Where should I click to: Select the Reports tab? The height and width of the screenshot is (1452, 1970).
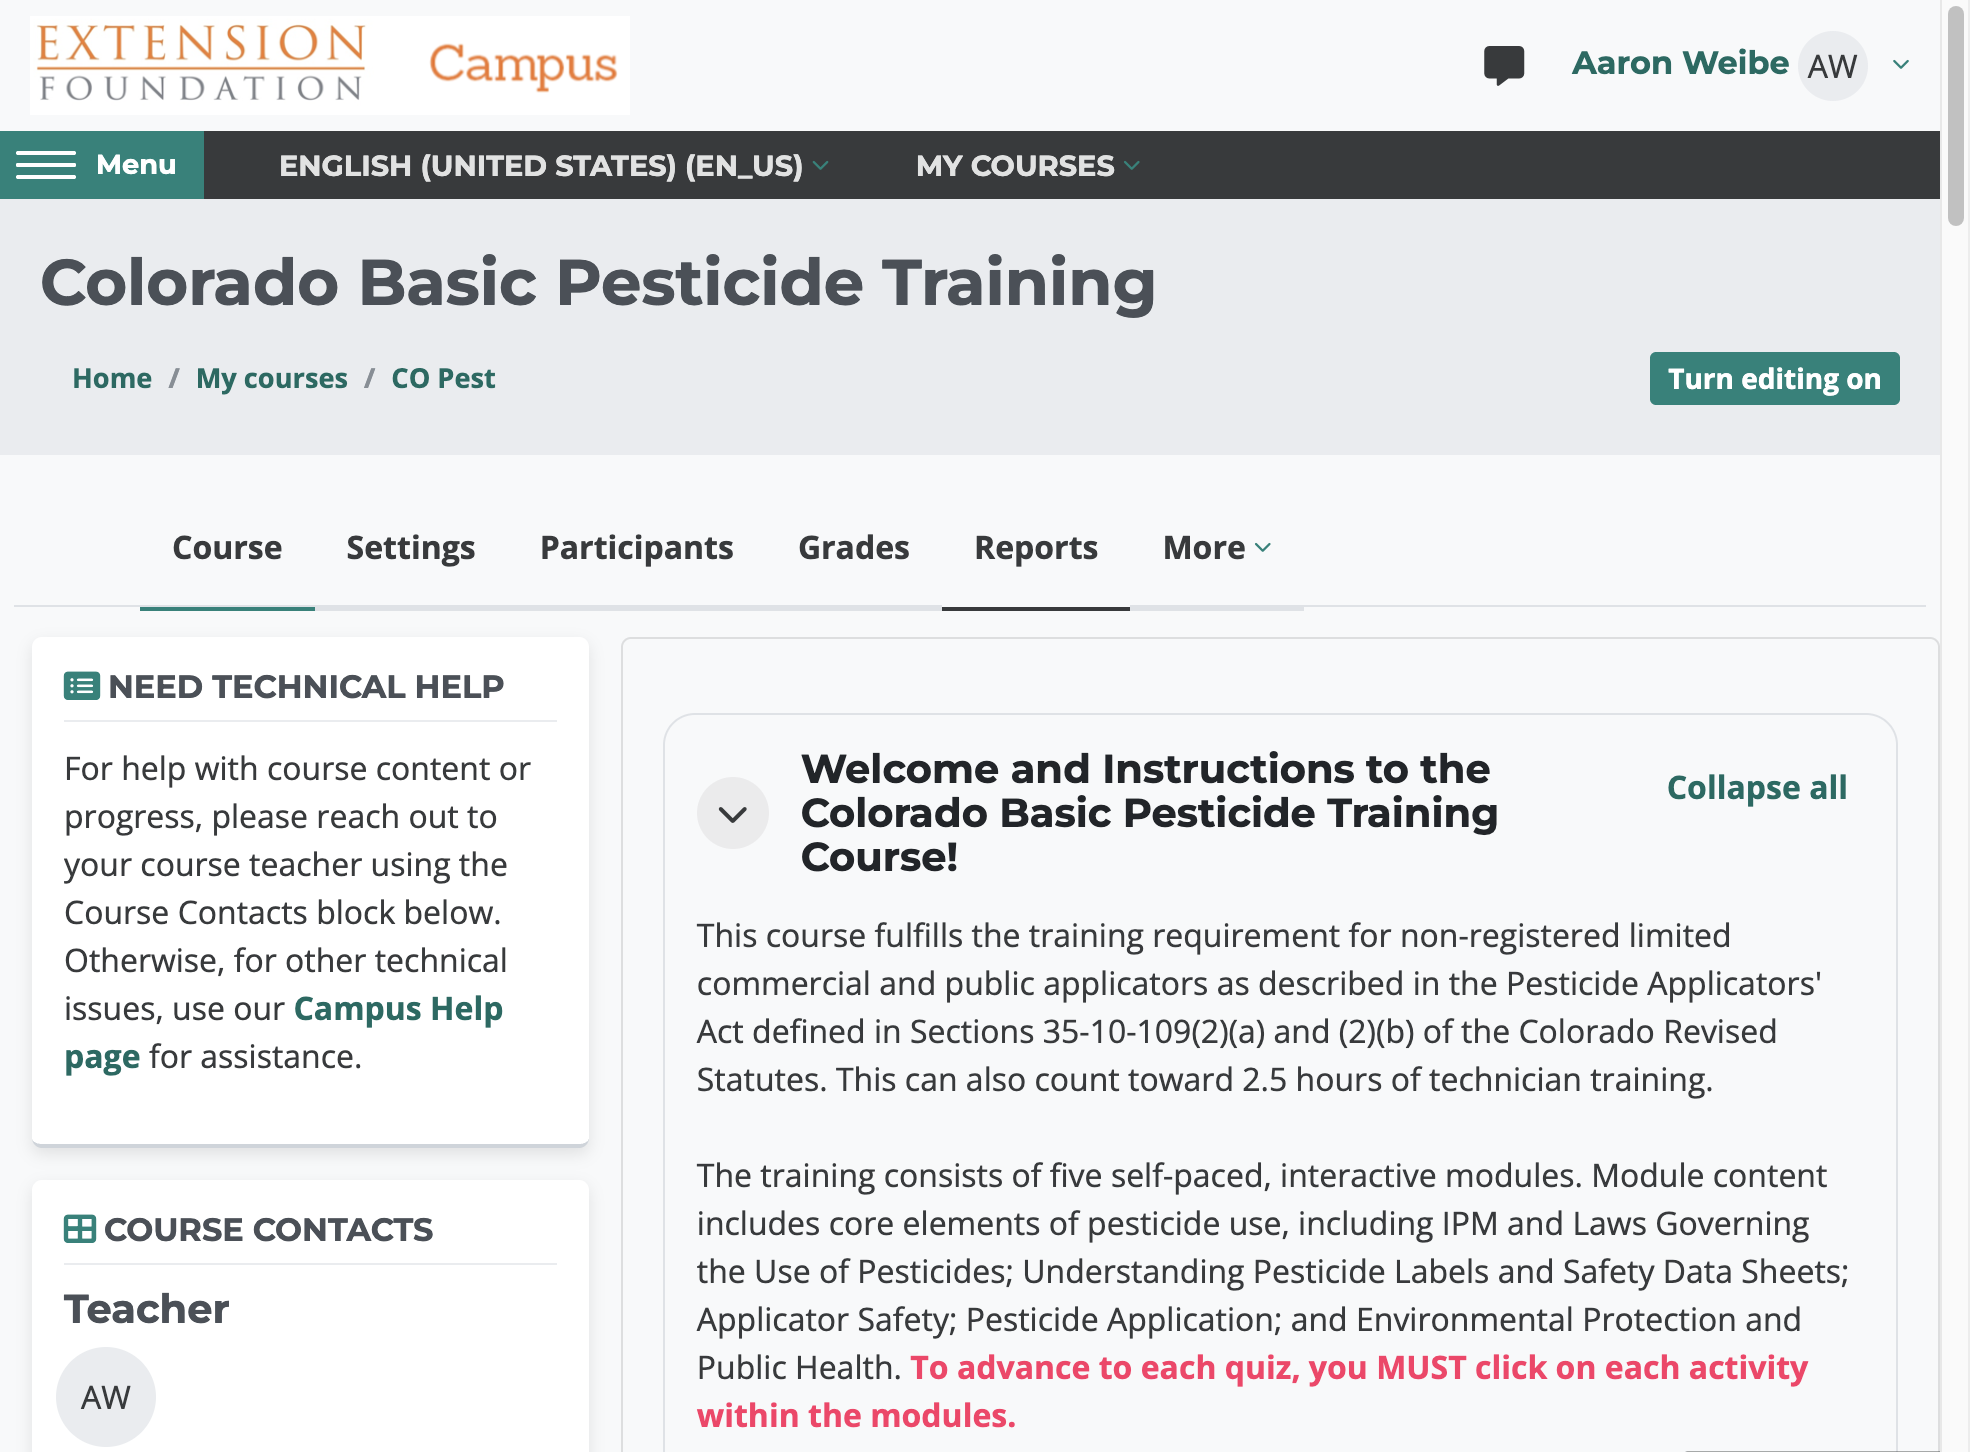click(x=1036, y=548)
